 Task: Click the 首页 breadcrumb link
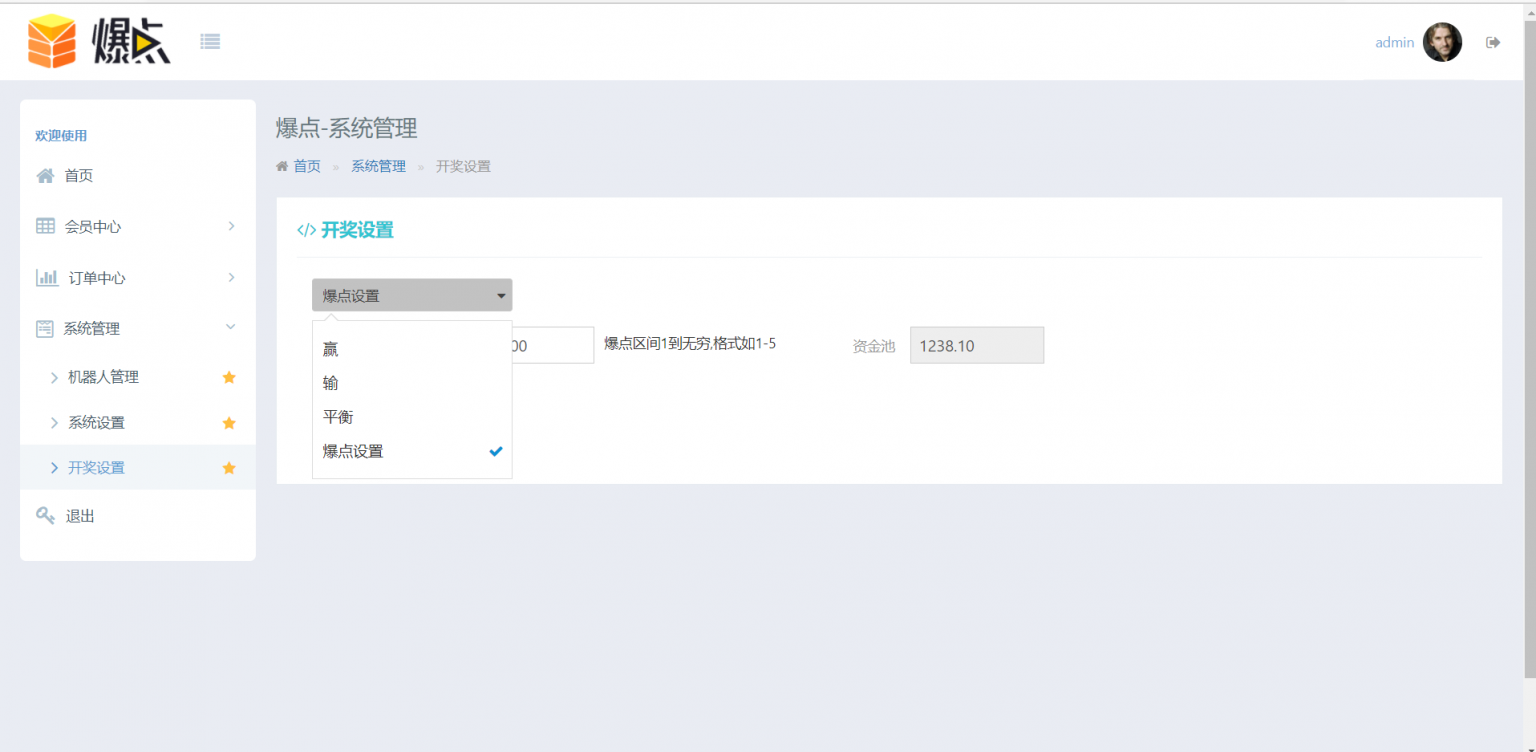306,167
